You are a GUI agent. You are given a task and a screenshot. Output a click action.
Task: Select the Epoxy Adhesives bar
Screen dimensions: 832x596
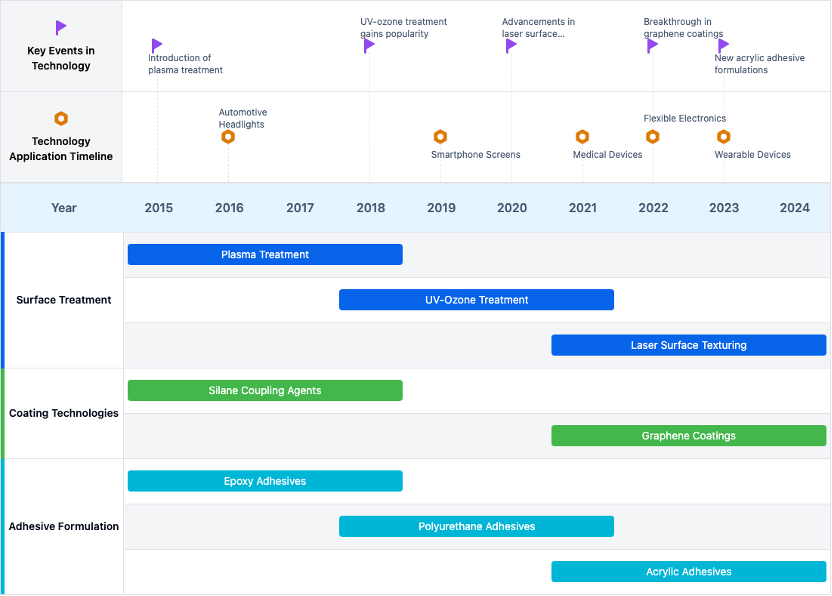click(265, 481)
